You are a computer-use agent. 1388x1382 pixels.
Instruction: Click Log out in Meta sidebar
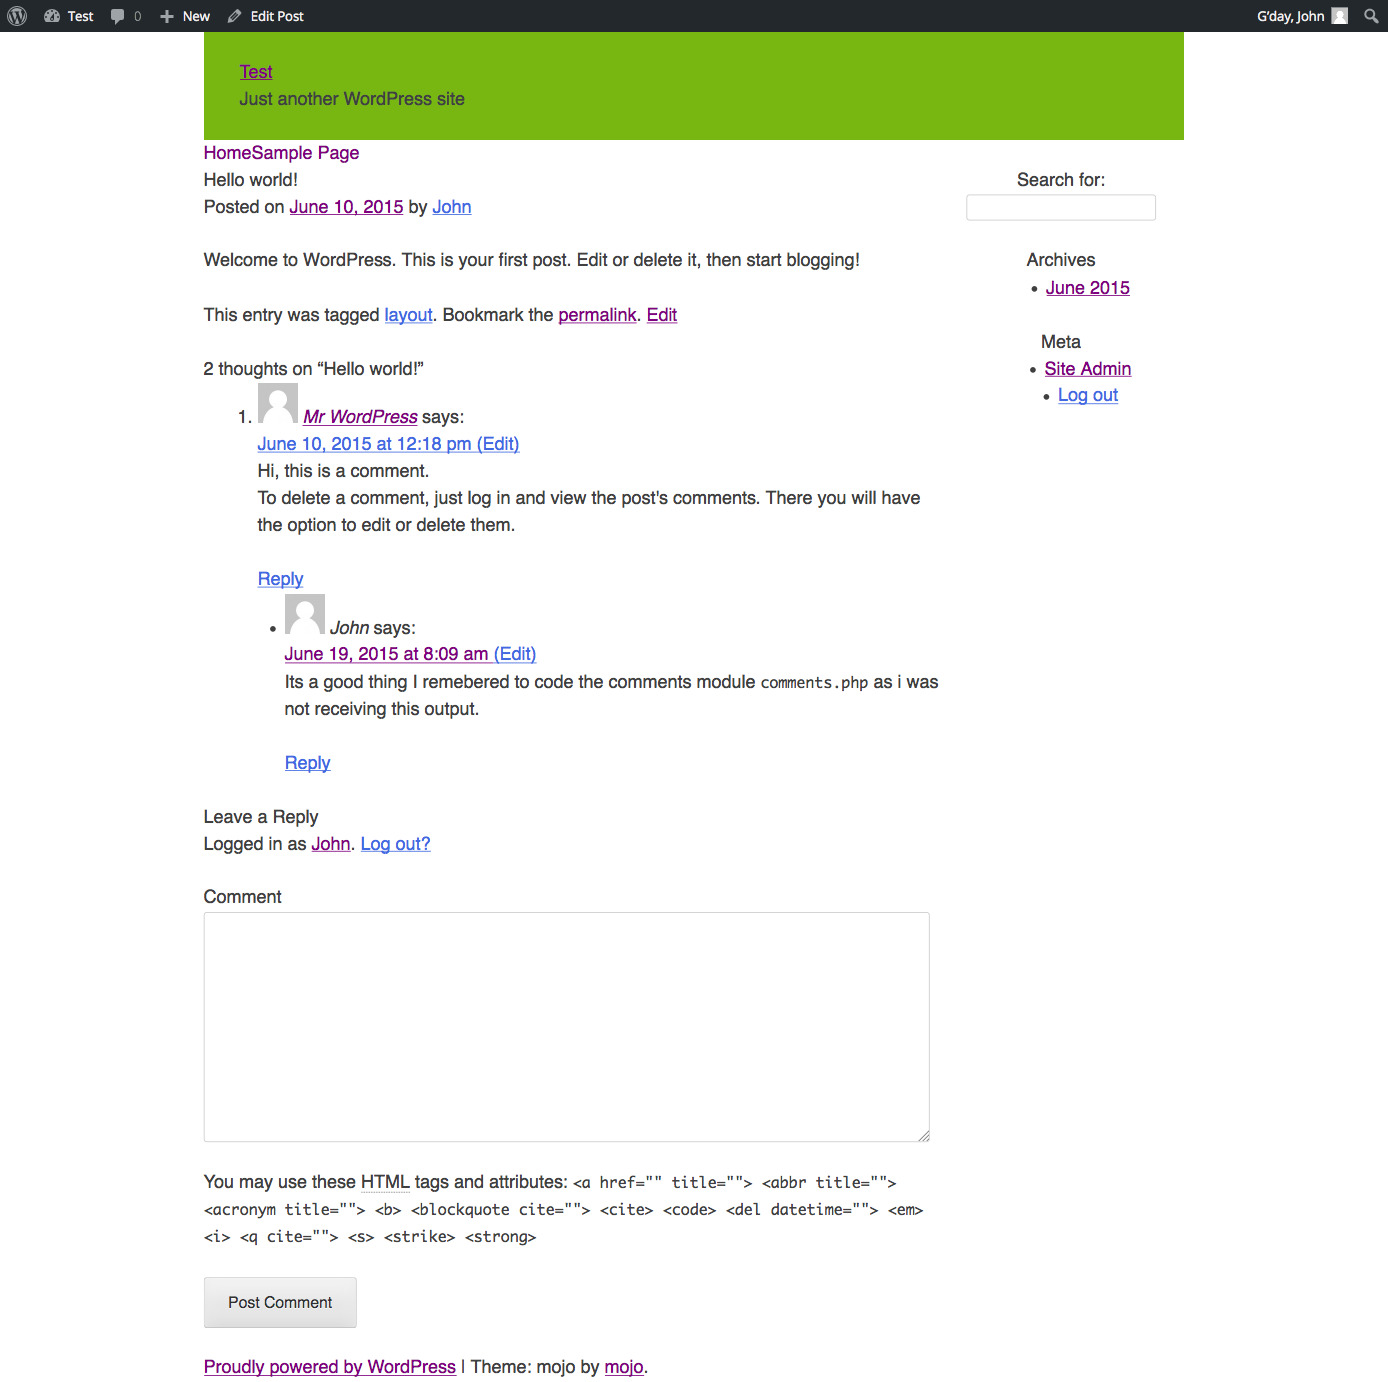click(1087, 395)
